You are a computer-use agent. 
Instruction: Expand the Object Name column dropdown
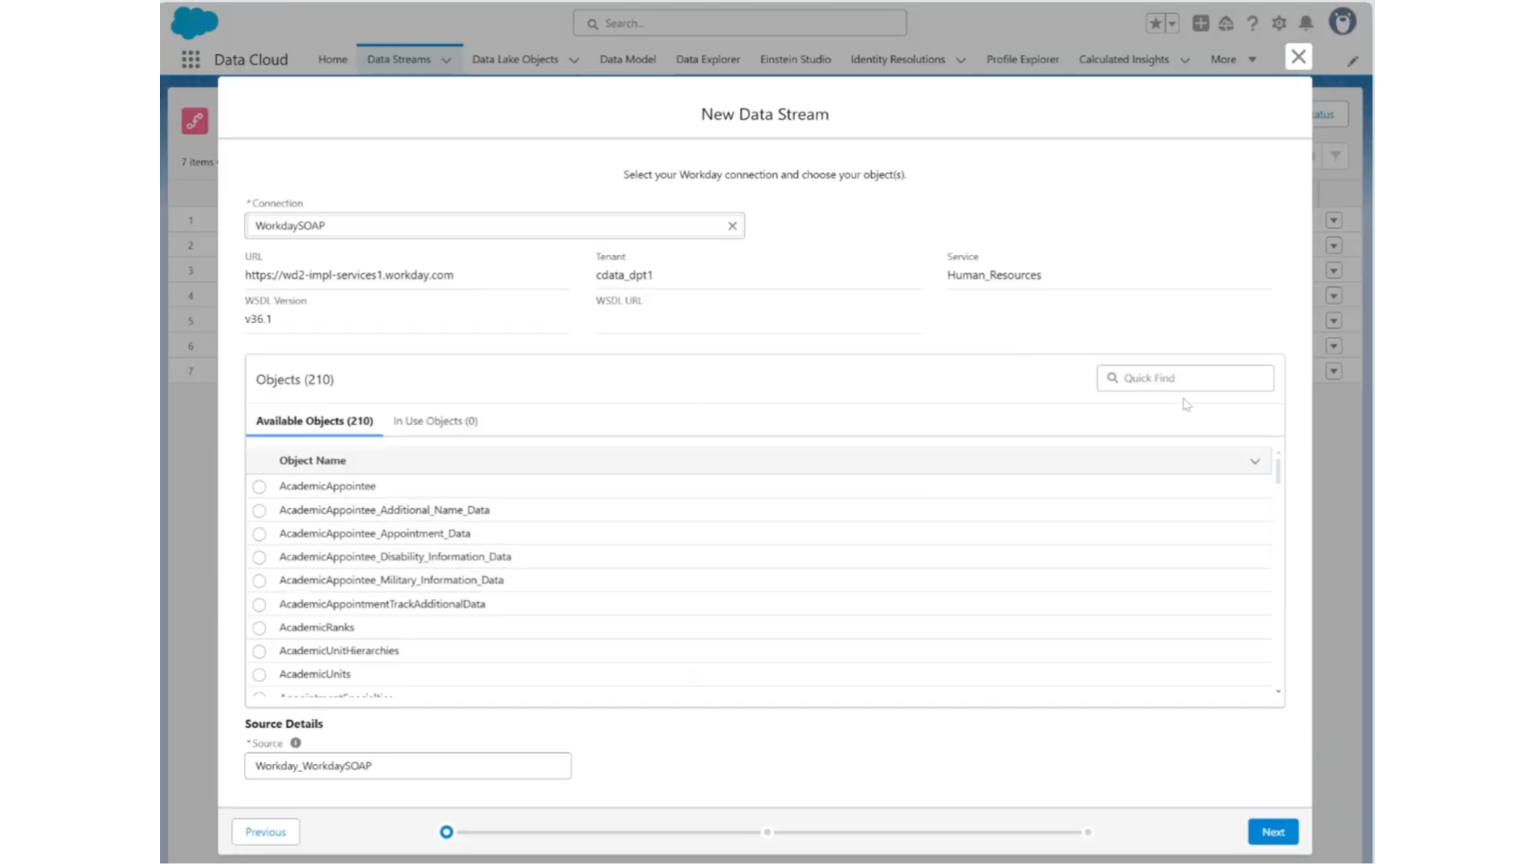(x=1255, y=461)
